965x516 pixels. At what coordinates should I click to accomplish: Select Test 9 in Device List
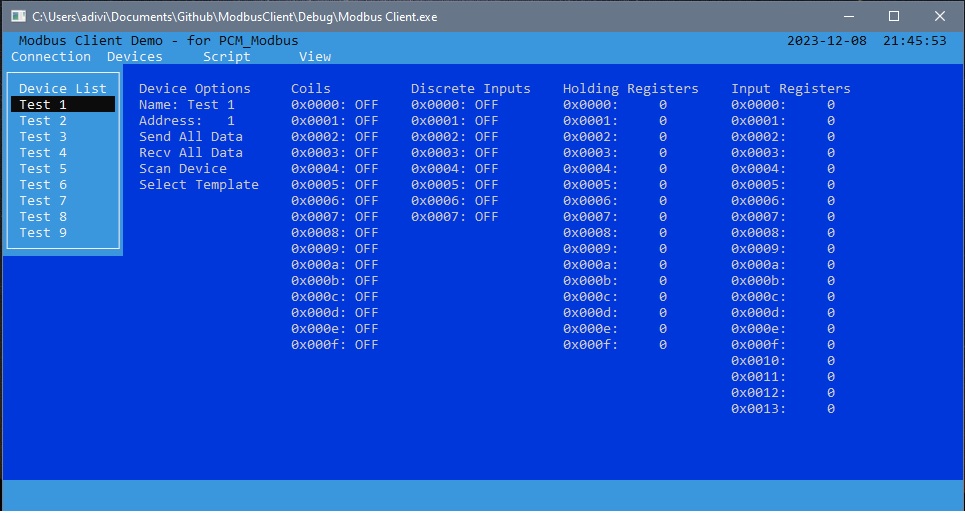coord(43,233)
